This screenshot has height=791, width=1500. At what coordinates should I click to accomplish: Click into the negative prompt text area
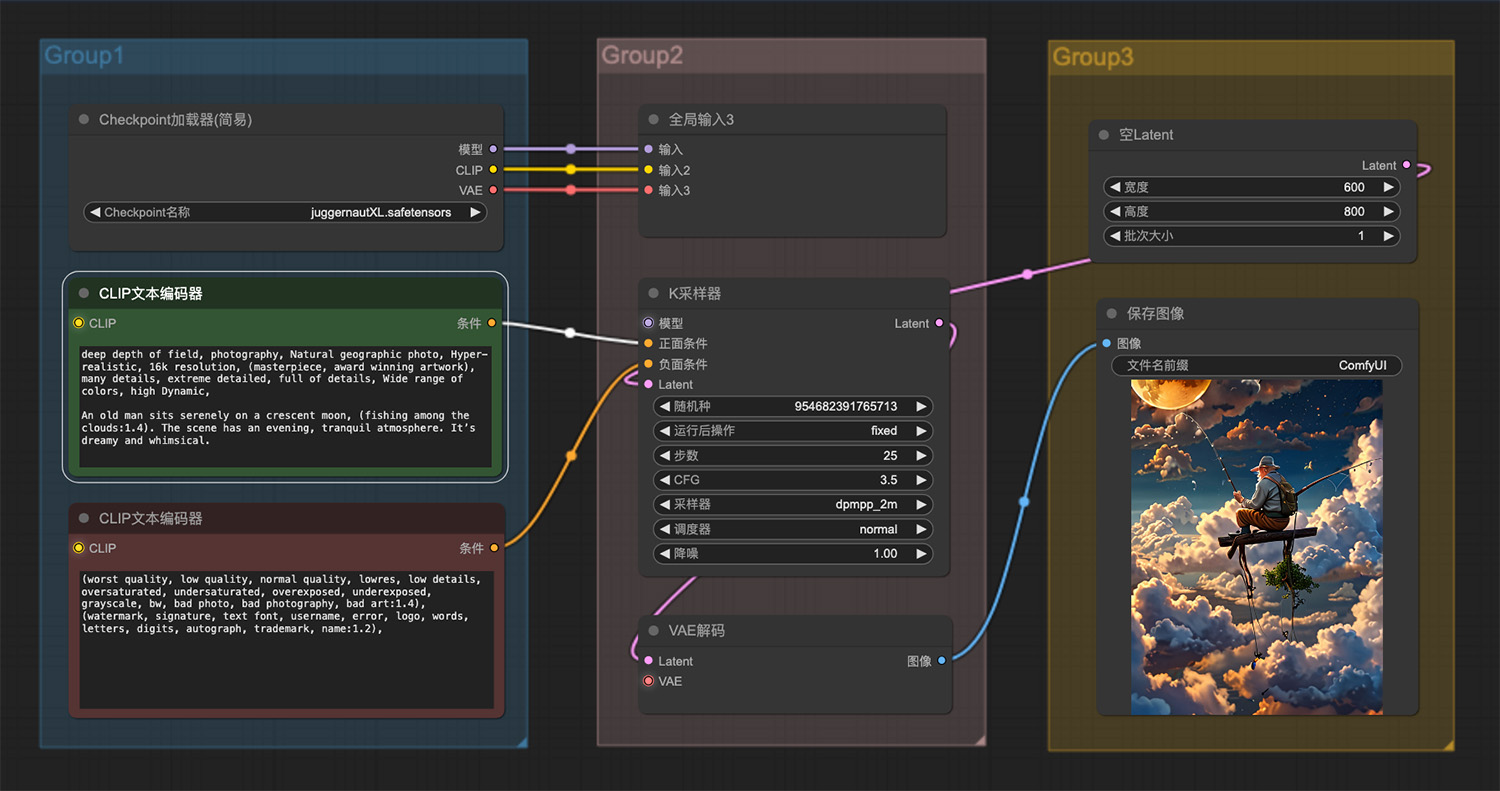click(x=286, y=640)
